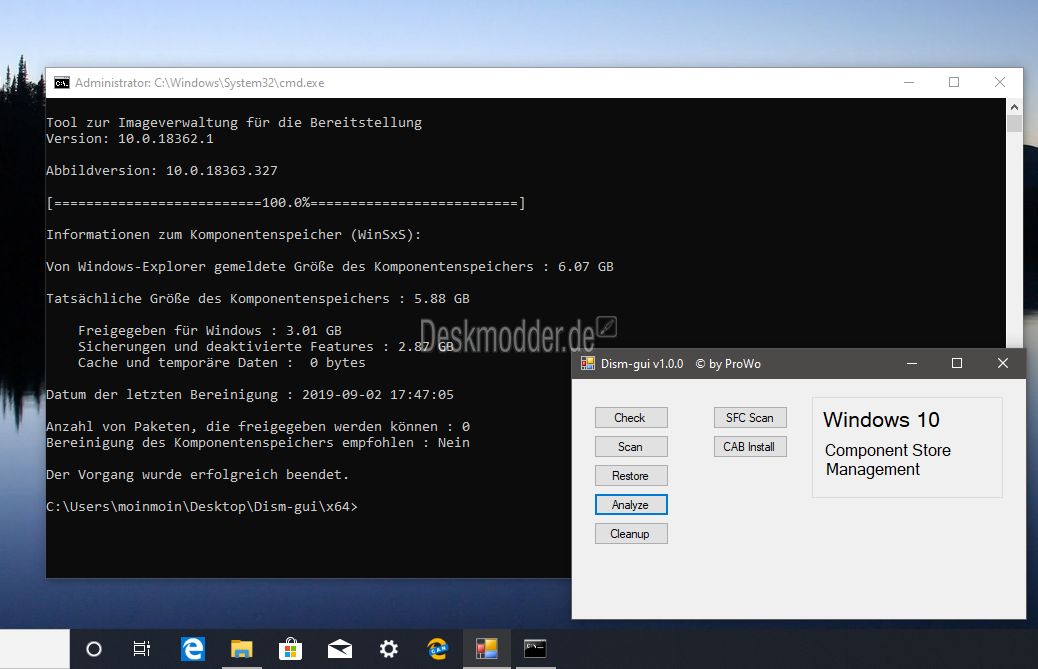Open File Explorer folder icon
The width and height of the screenshot is (1038, 669).
point(242,649)
